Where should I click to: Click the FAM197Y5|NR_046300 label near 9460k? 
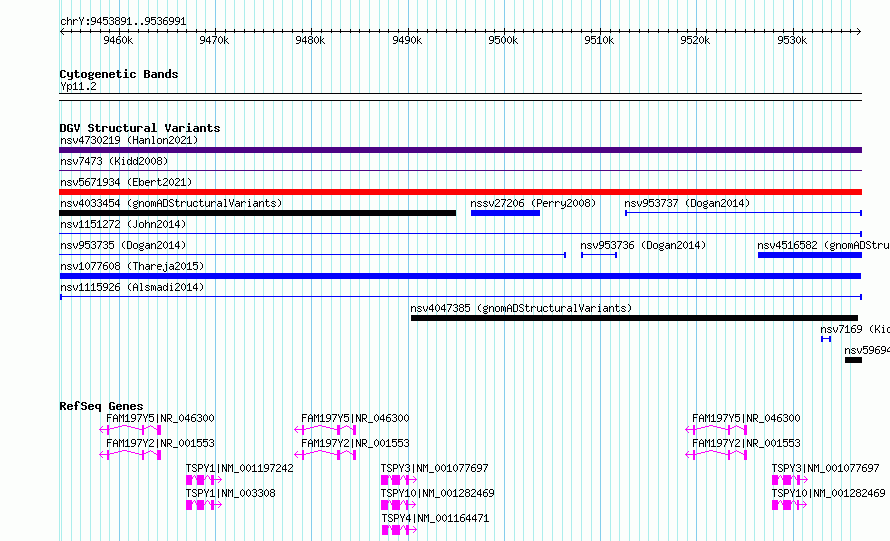pos(160,418)
